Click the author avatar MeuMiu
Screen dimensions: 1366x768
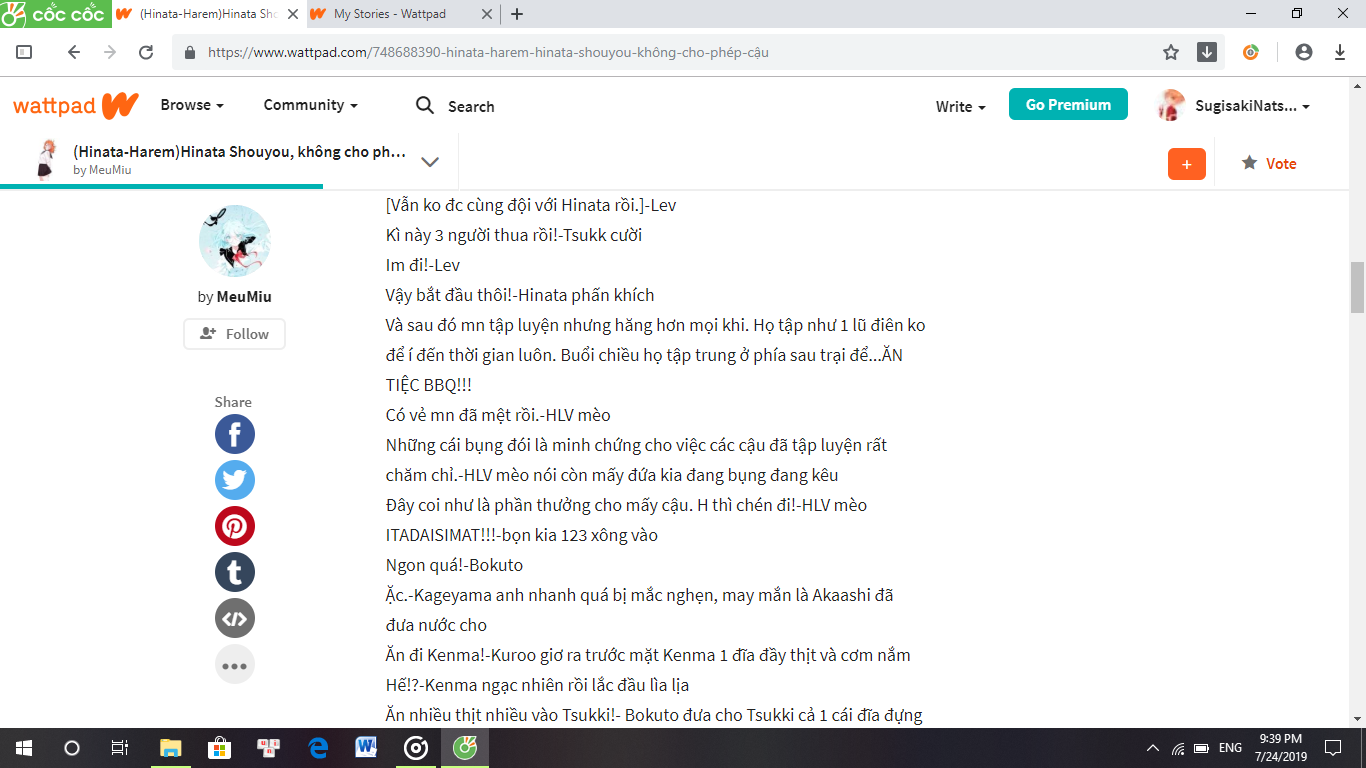235,241
